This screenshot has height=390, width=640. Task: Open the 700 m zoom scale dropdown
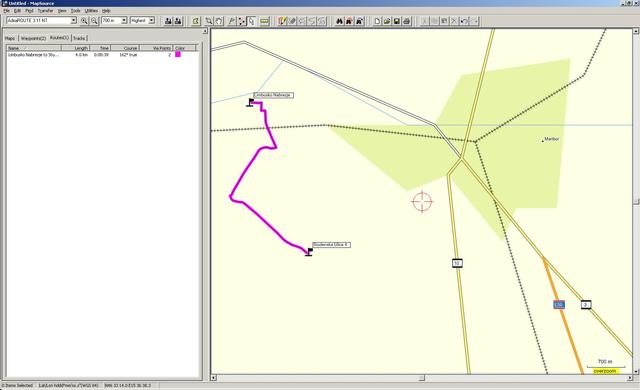pos(124,20)
